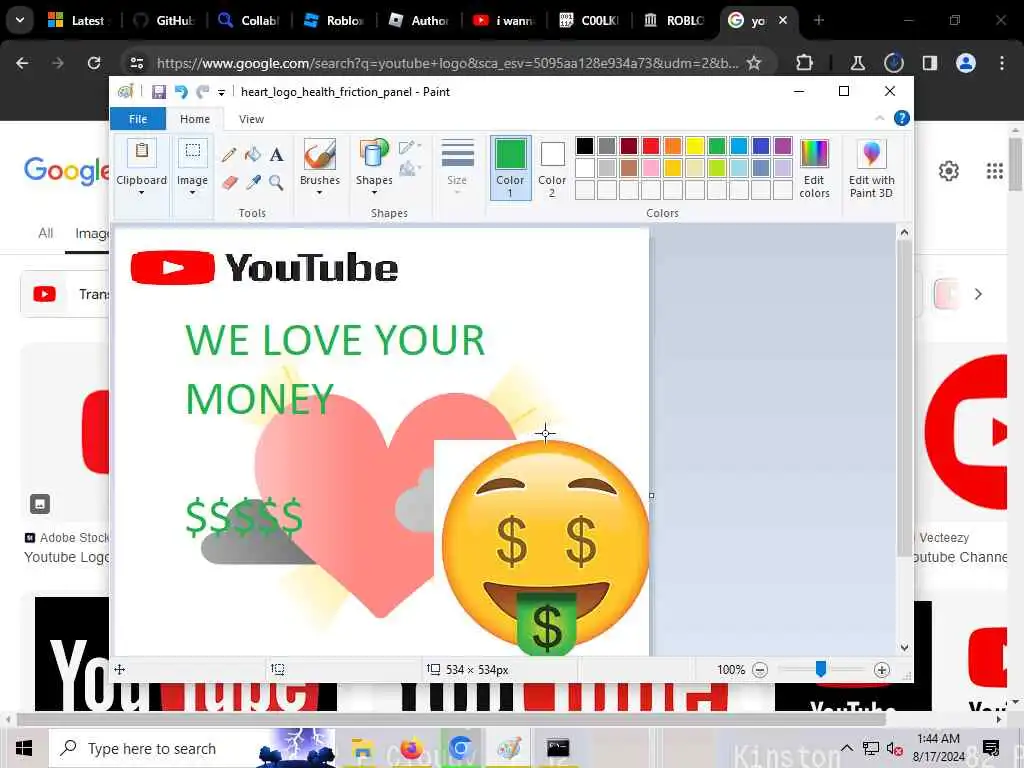This screenshot has width=1024, height=768.
Task: Bookmark this page with the star icon
Action: [x=754, y=63]
